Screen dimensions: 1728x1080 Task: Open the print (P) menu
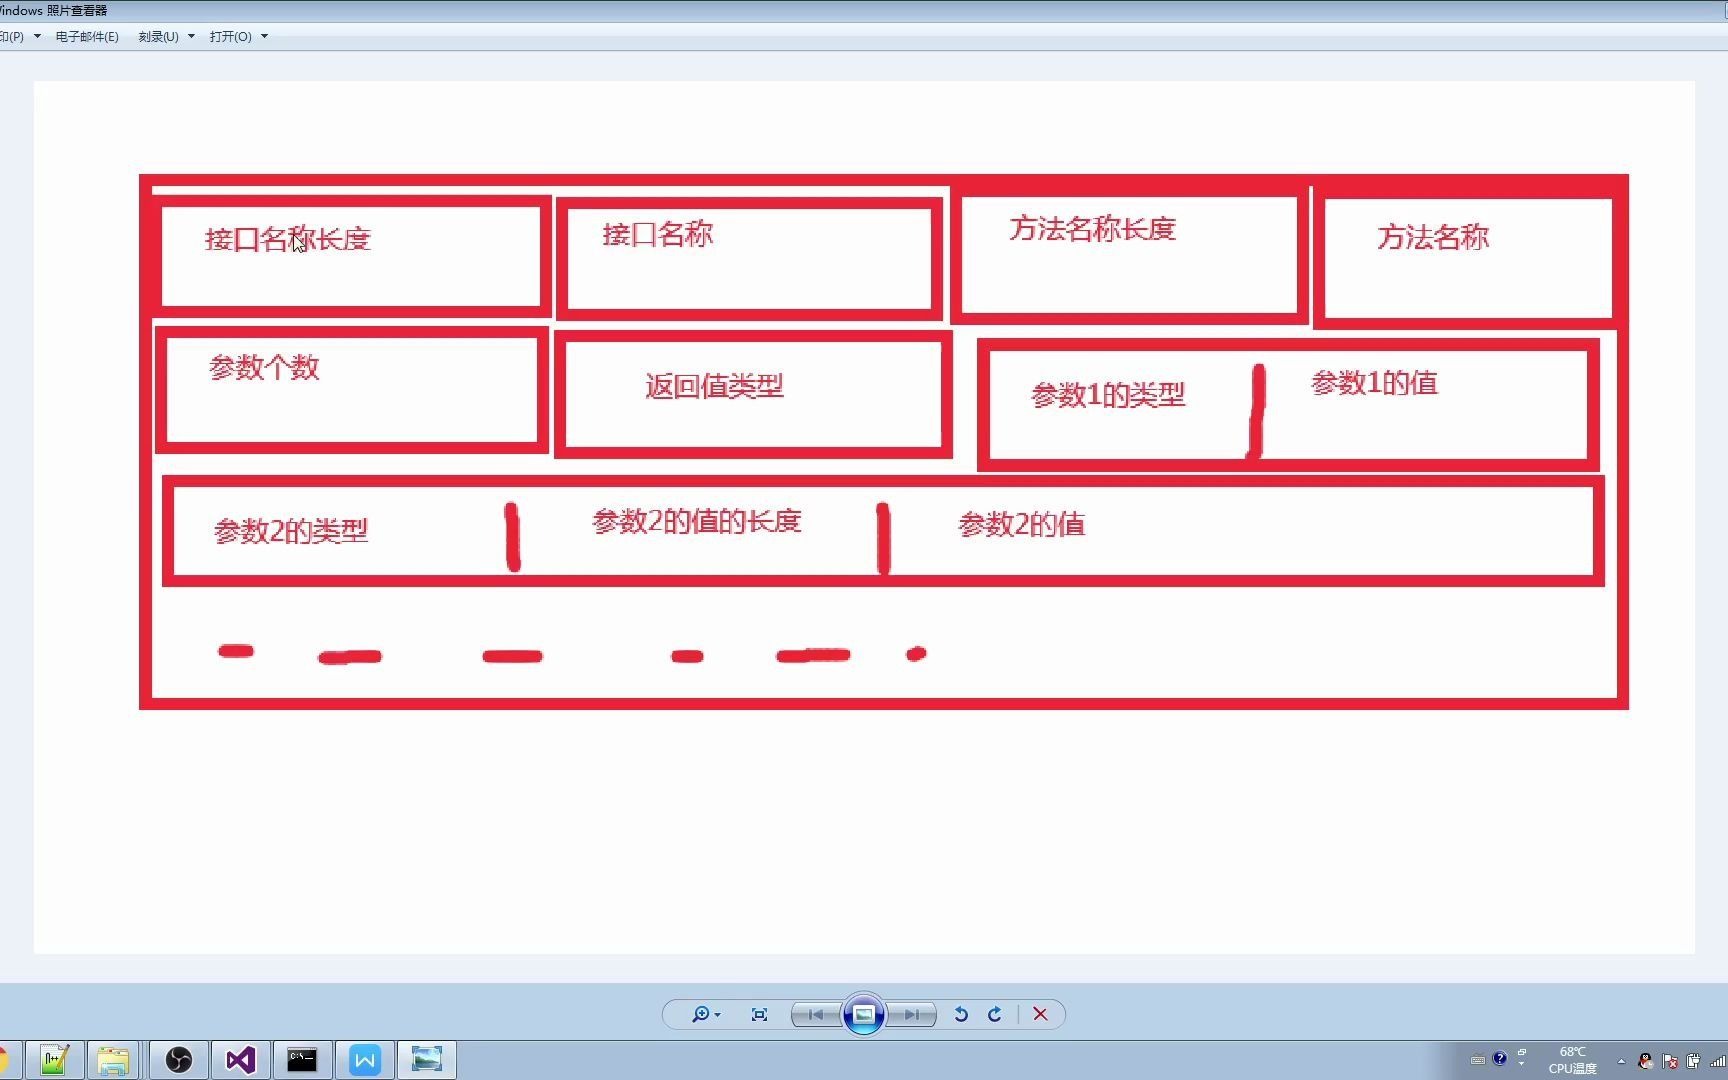(x=12, y=37)
